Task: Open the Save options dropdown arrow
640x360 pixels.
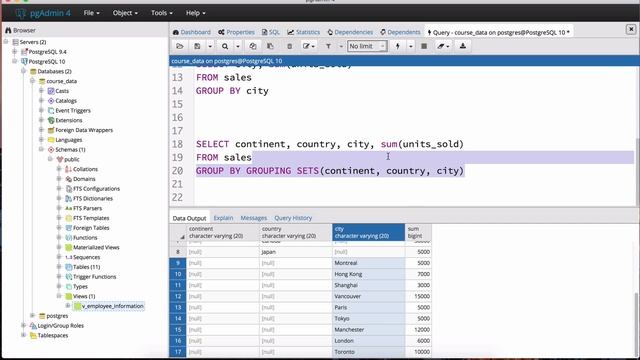Action: pos(210,46)
